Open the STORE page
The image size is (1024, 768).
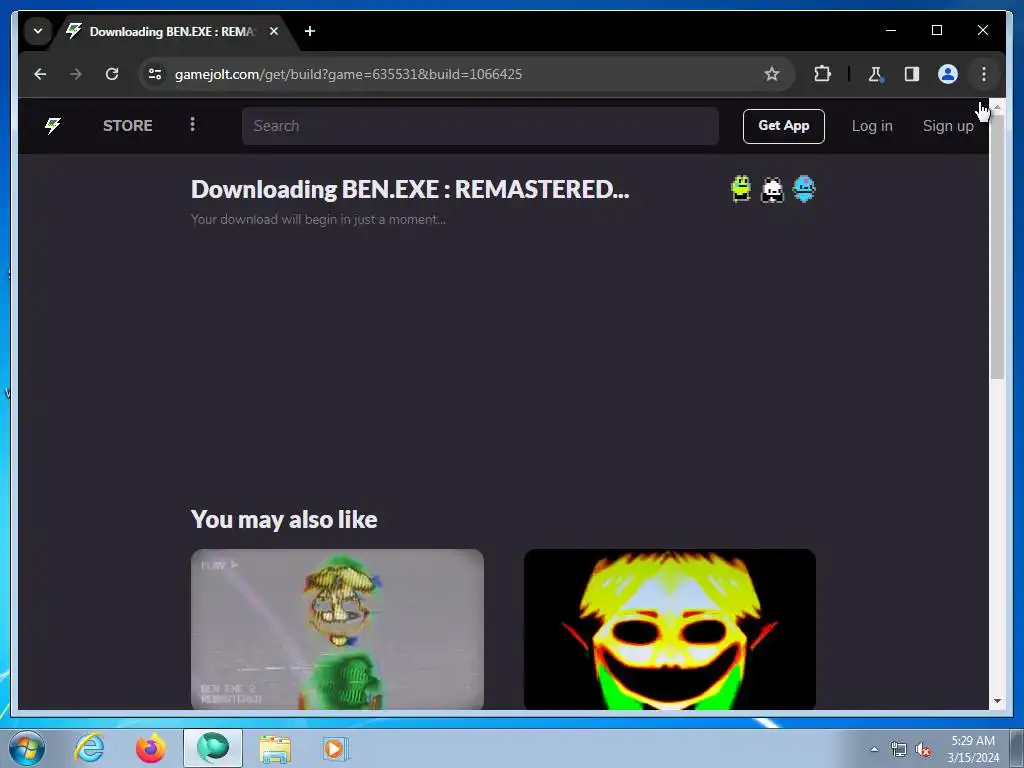pyautogui.click(x=127, y=125)
